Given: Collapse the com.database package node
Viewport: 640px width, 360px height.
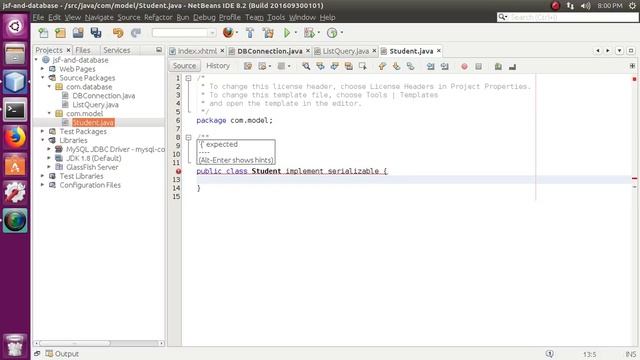Looking at the screenshot, I should click(49, 87).
